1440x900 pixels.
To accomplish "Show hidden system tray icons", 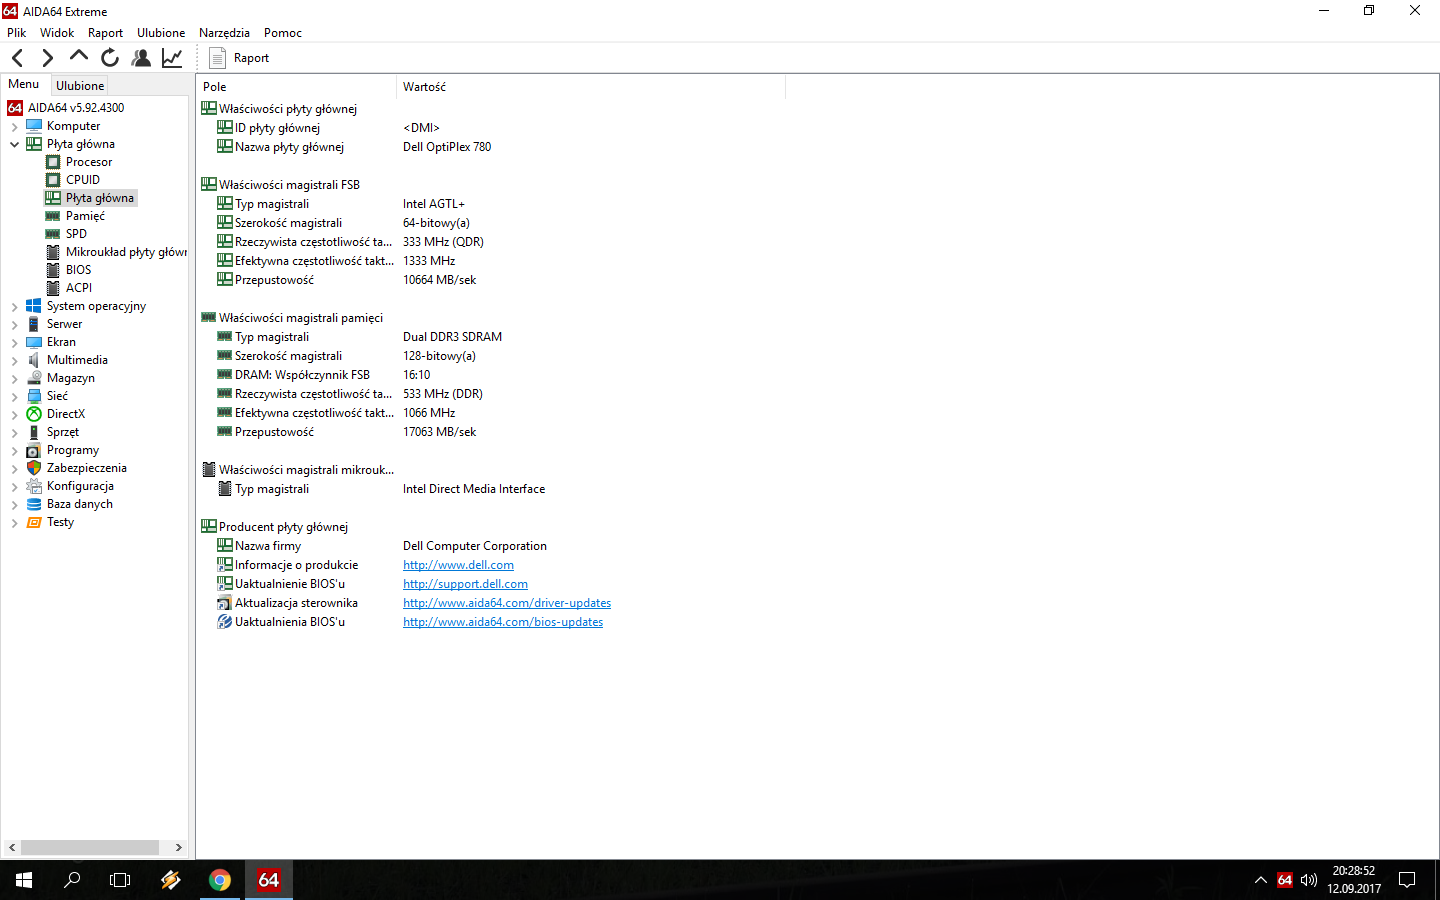I will coord(1261,880).
